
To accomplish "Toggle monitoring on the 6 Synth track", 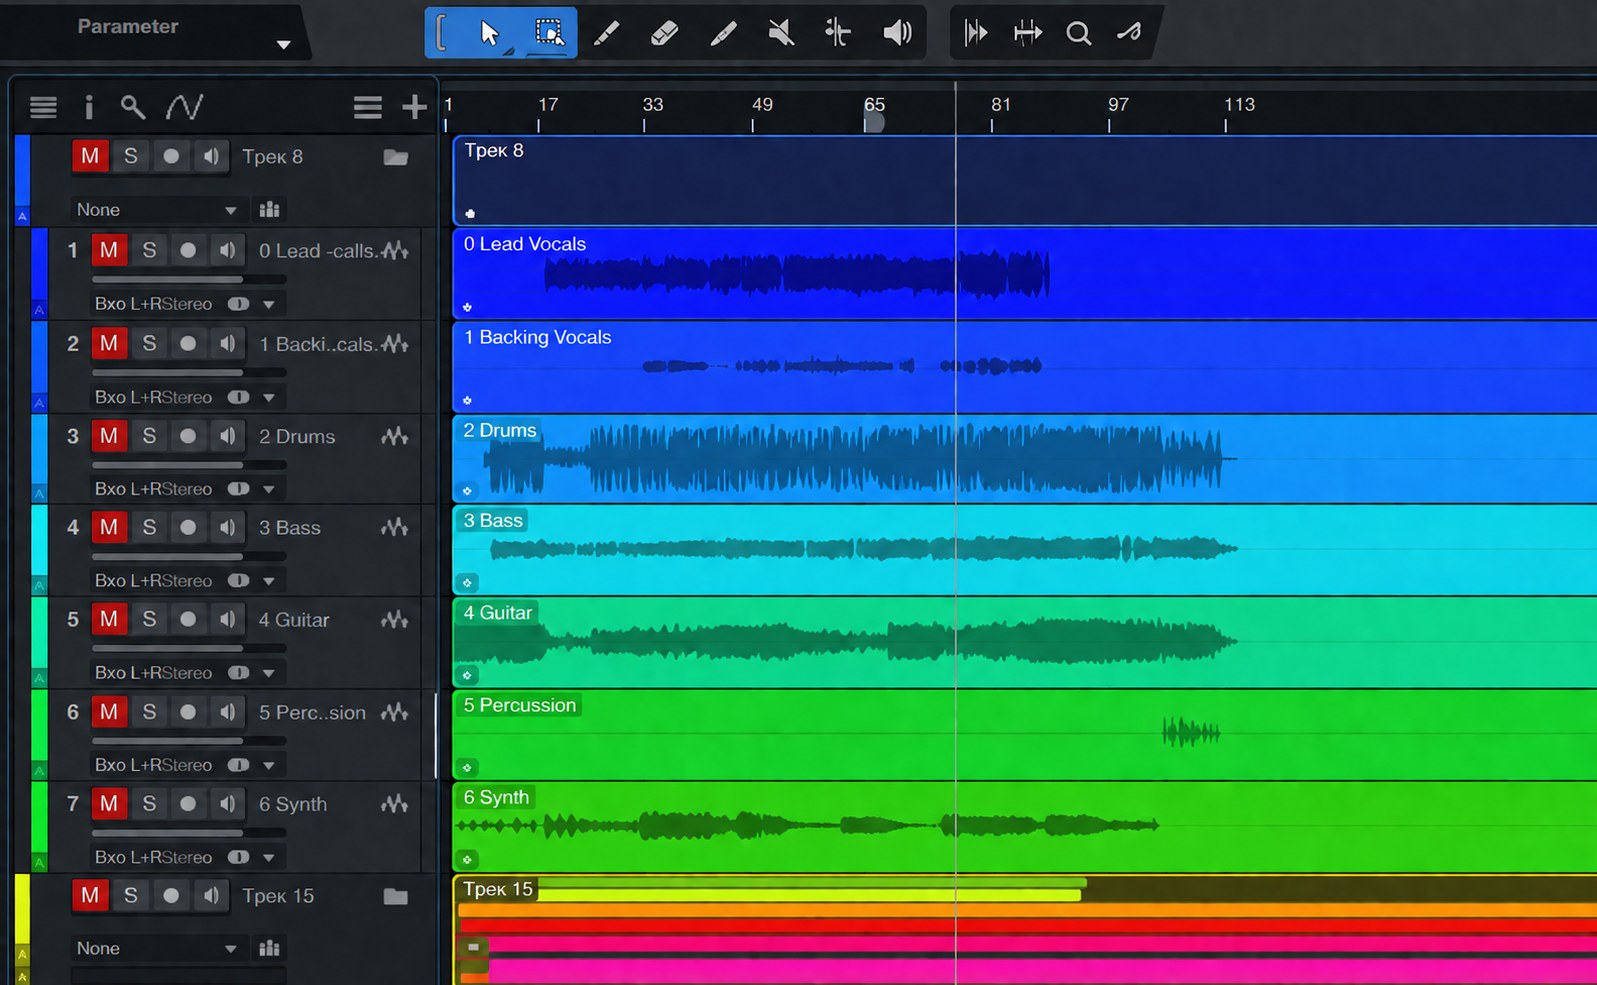I will [228, 804].
